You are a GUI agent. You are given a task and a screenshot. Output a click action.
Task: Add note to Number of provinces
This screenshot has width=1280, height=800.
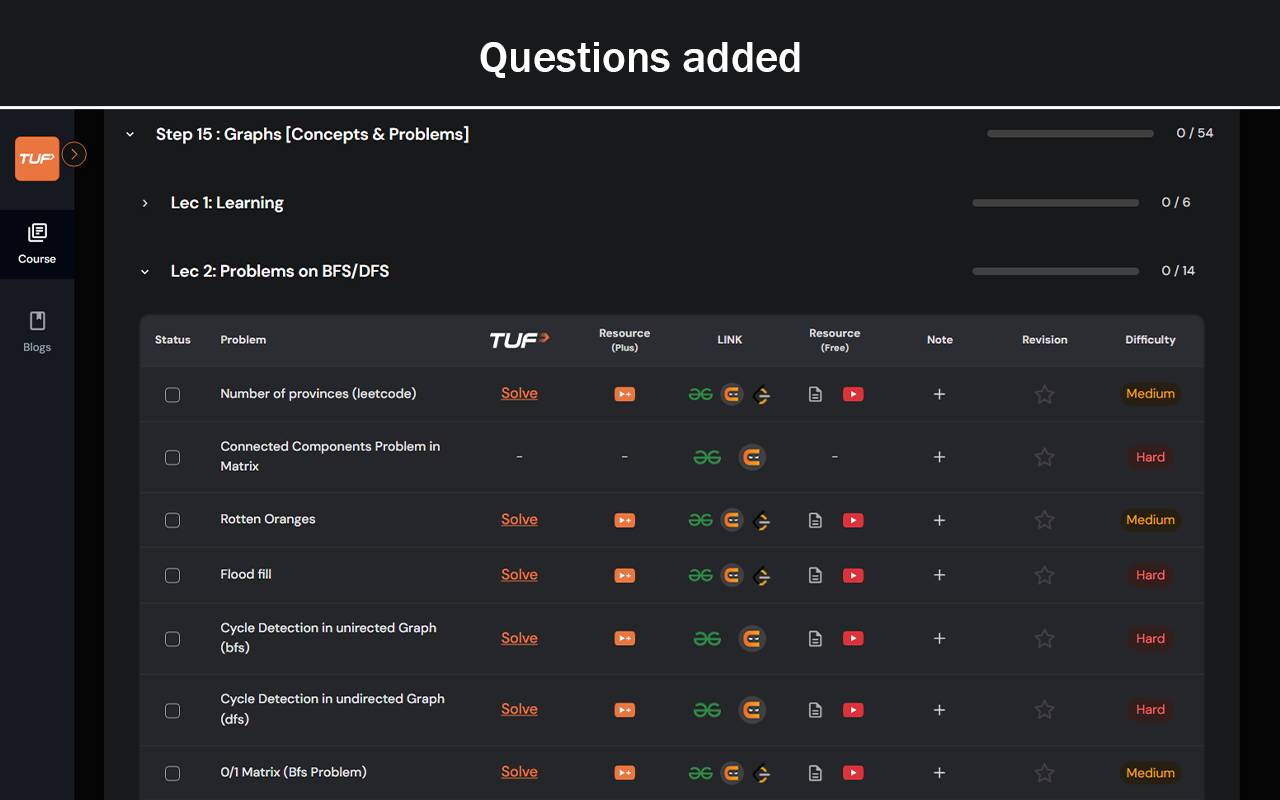pos(939,394)
